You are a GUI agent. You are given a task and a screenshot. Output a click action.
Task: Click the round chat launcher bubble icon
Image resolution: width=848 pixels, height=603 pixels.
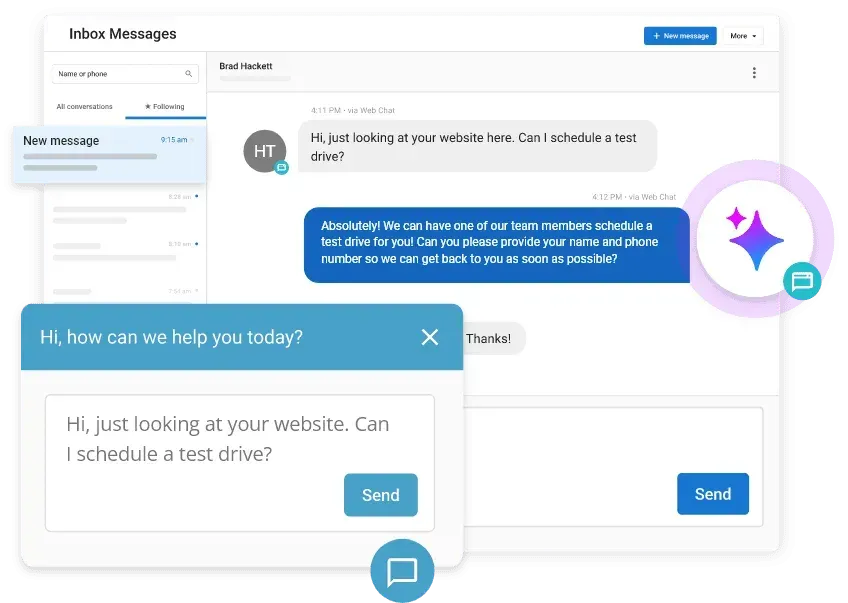coord(402,571)
